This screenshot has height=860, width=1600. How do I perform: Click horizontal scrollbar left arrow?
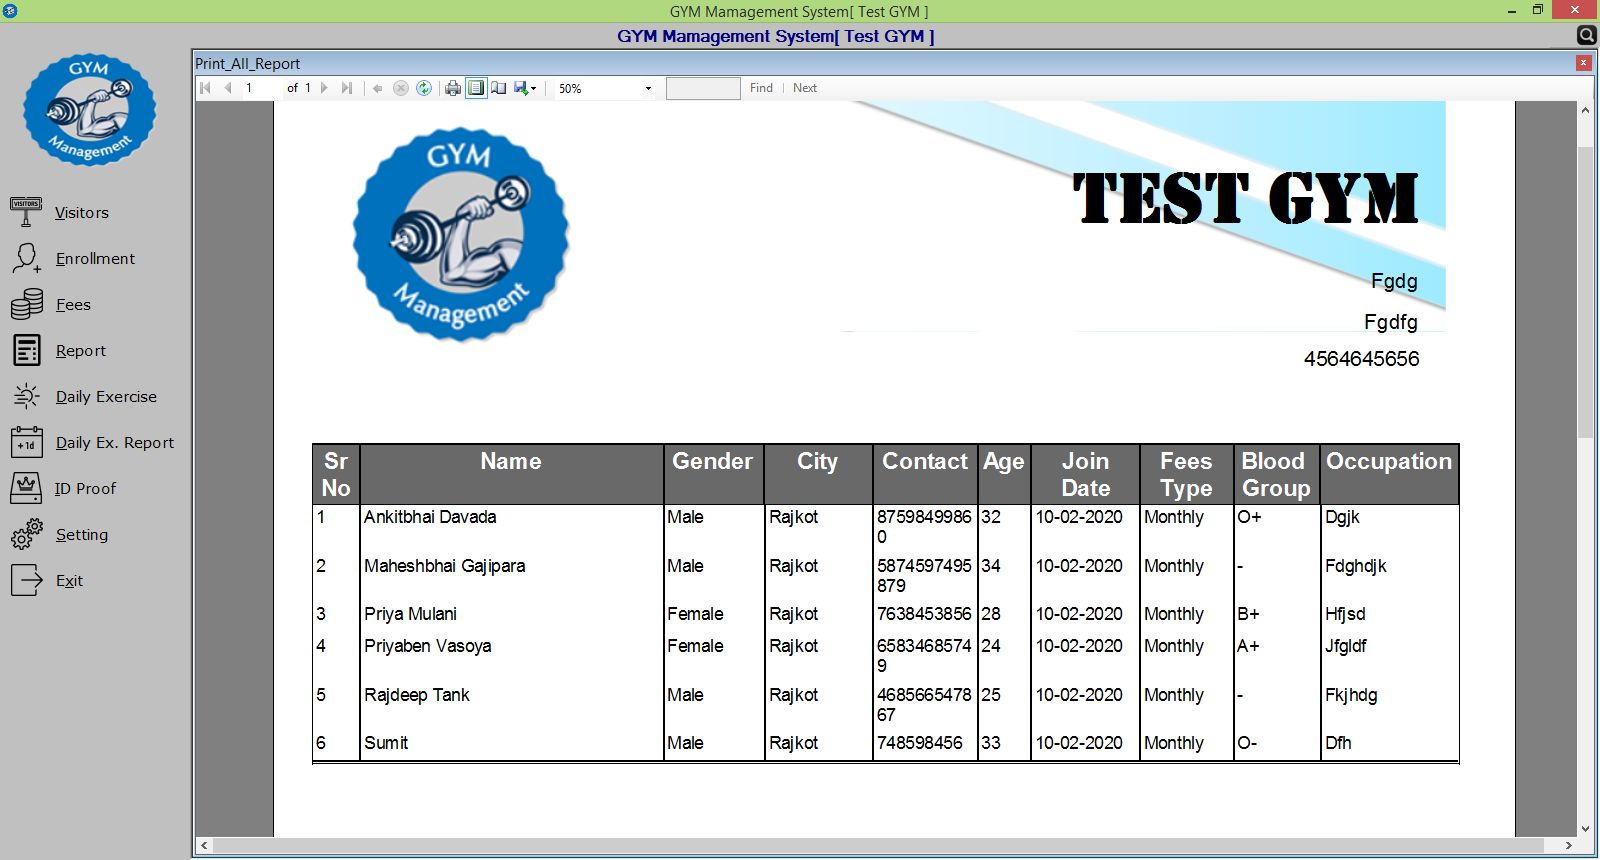click(204, 846)
